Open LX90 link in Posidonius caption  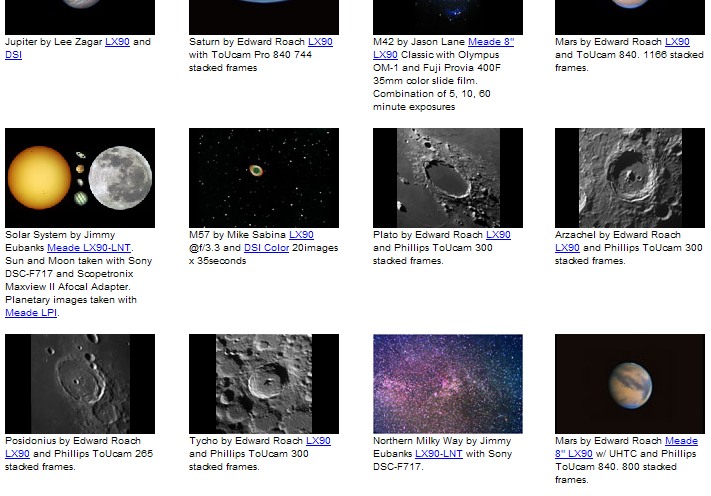pyautogui.click(x=17, y=454)
